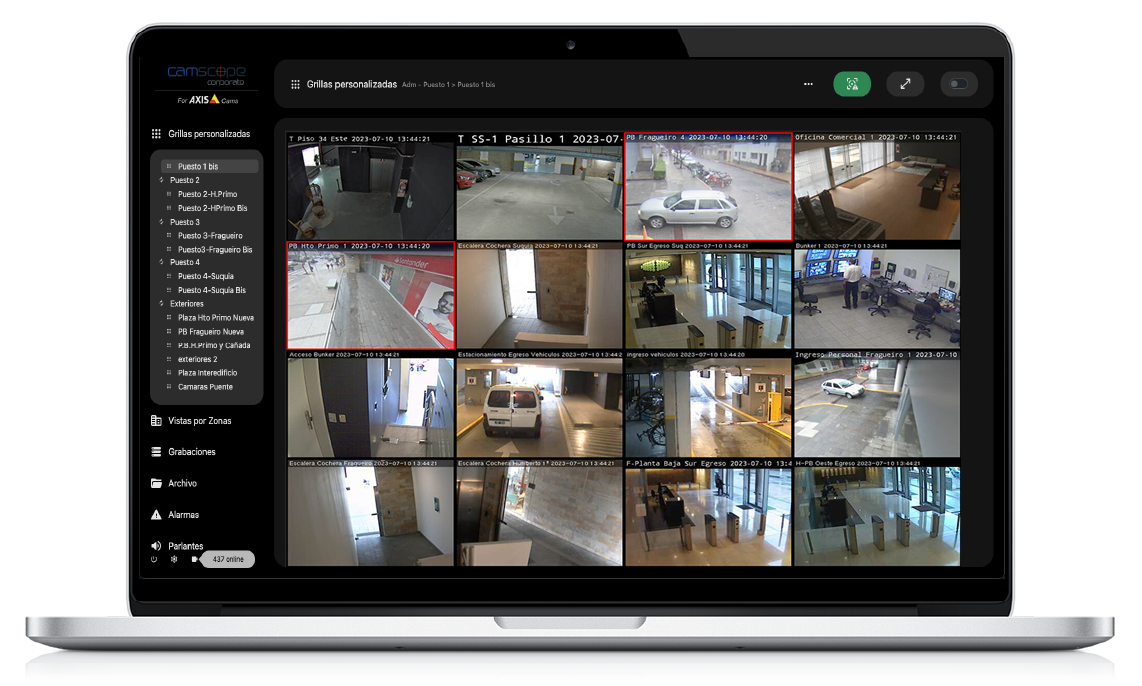
Task: Open the three-dots more options menu
Action: (x=808, y=84)
